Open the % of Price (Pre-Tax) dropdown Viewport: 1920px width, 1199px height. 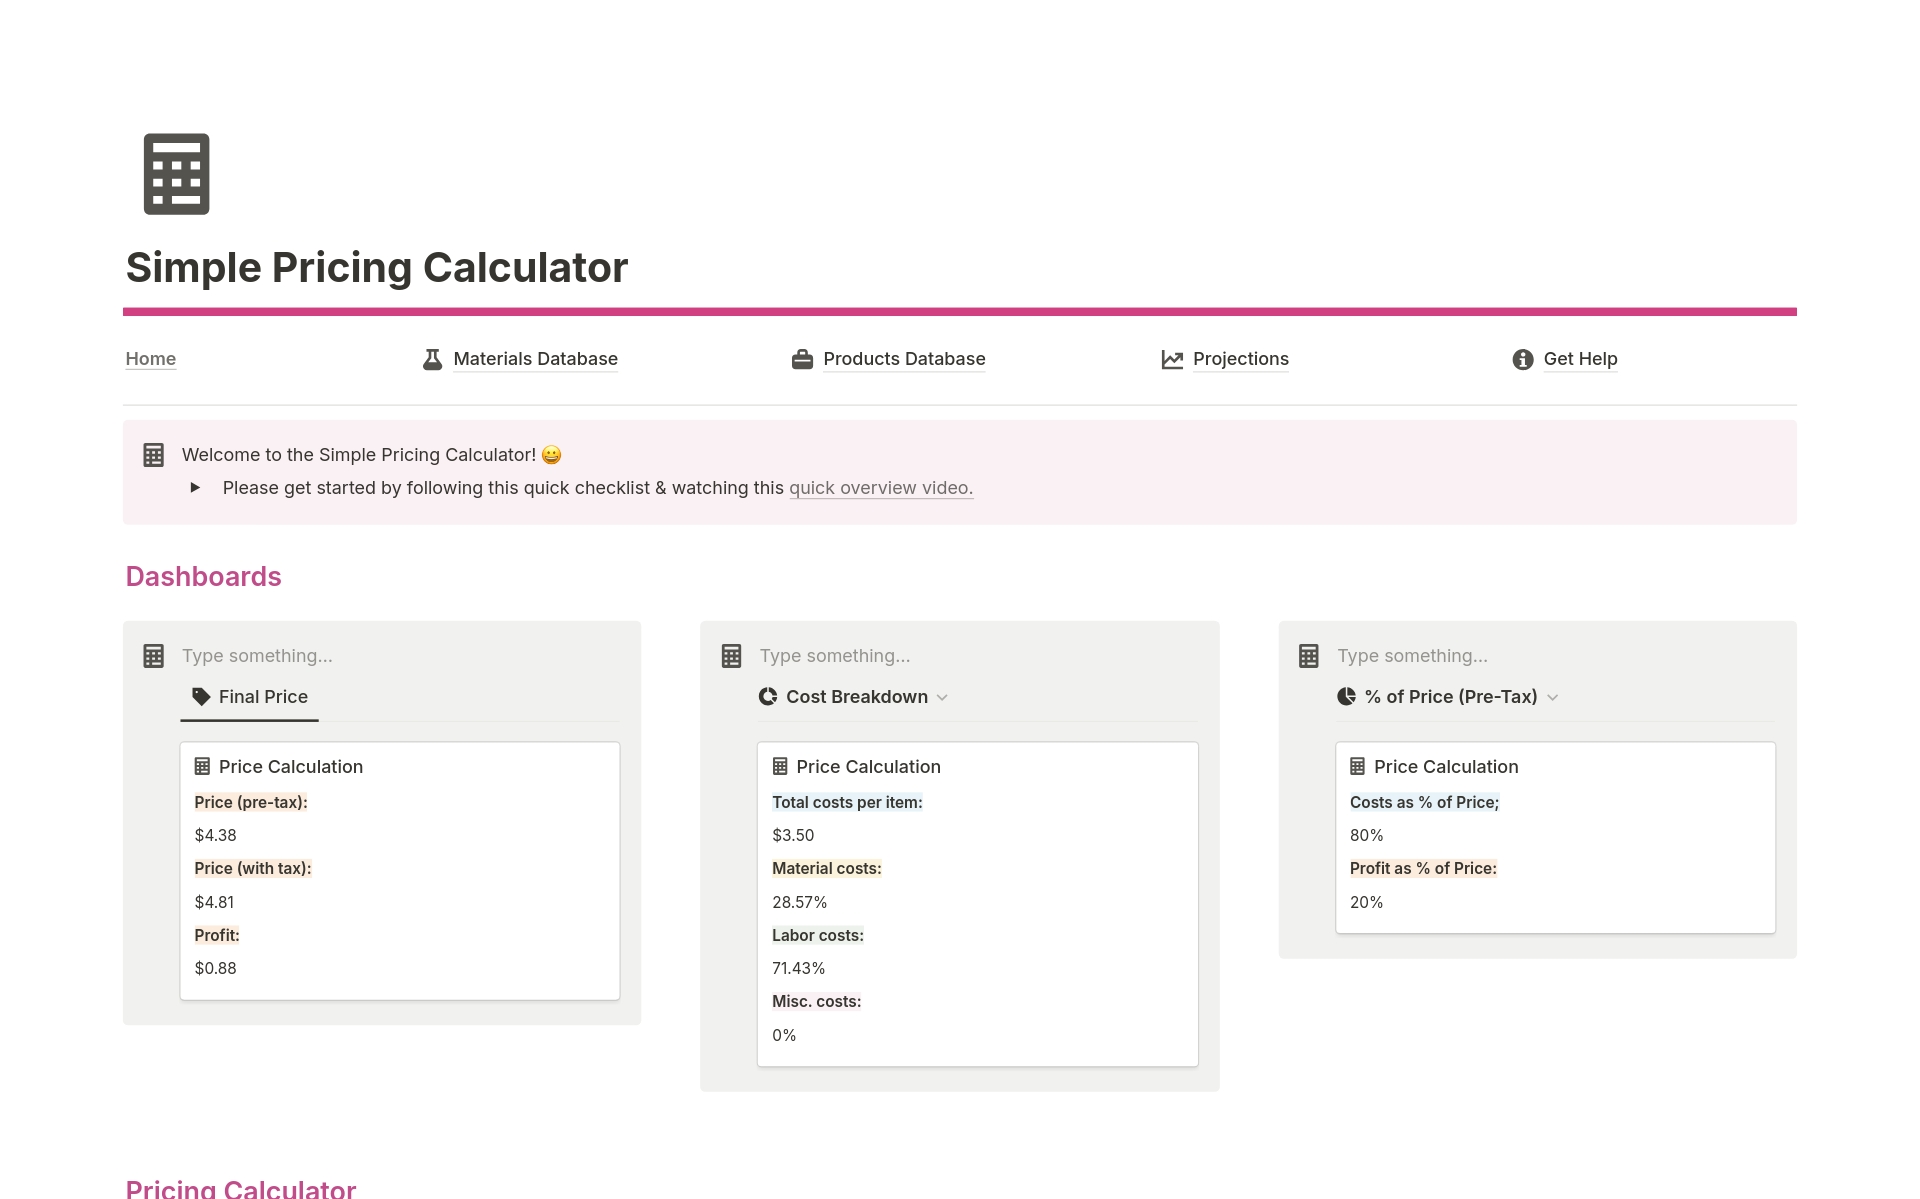1552,697
